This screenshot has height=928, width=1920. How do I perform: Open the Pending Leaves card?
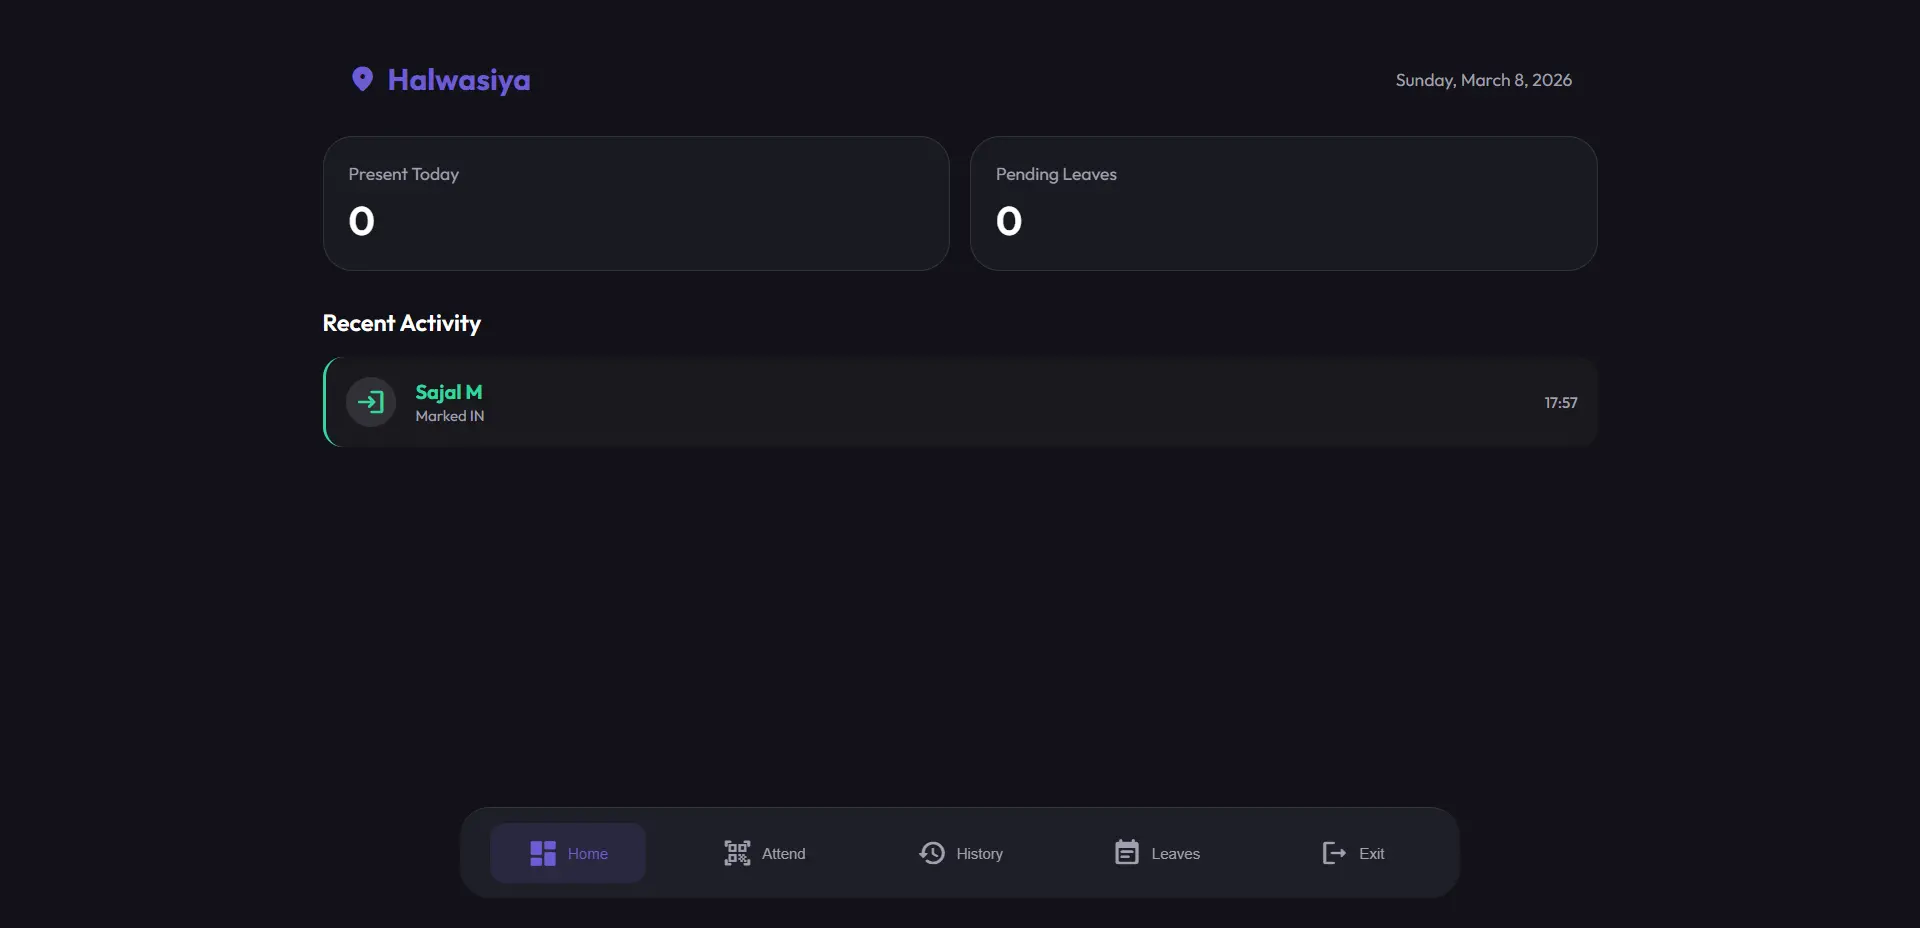tap(1283, 203)
